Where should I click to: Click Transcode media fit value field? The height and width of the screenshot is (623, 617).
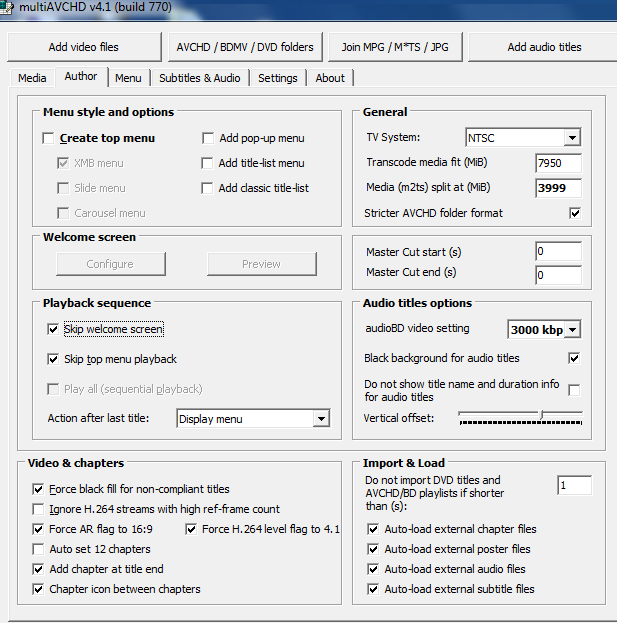558,163
